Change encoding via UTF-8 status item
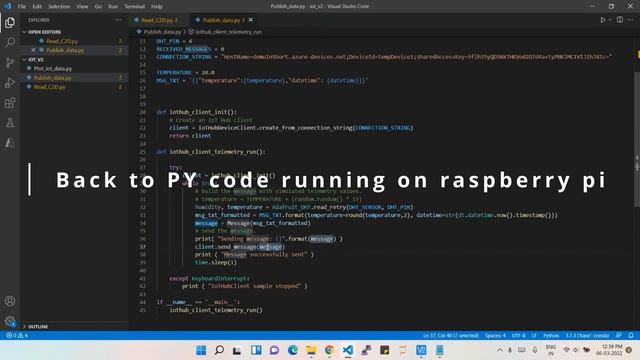The image size is (640, 360). (519, 336)
